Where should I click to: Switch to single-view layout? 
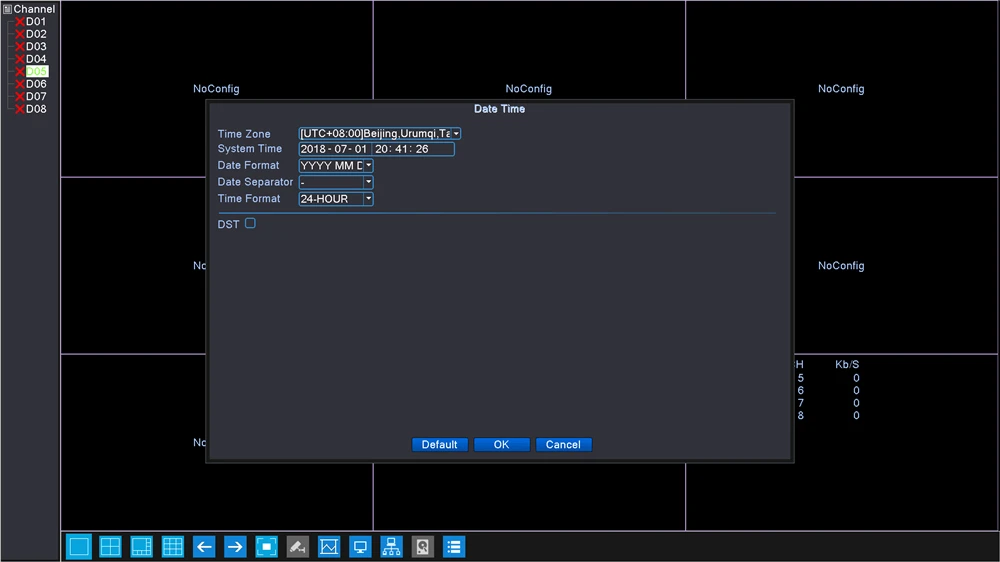tap(79, 547)
